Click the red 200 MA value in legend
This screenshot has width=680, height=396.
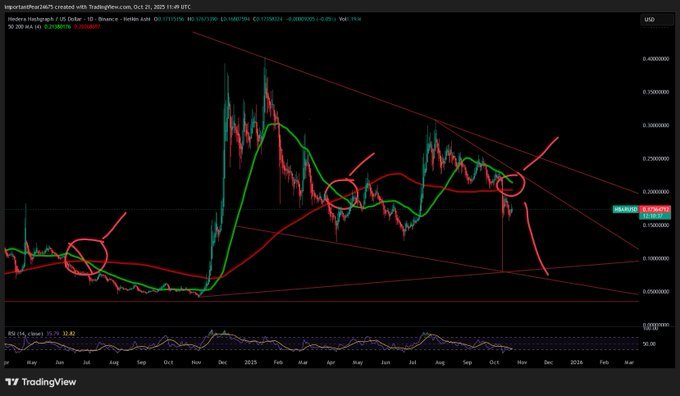(x=87, y=26)
